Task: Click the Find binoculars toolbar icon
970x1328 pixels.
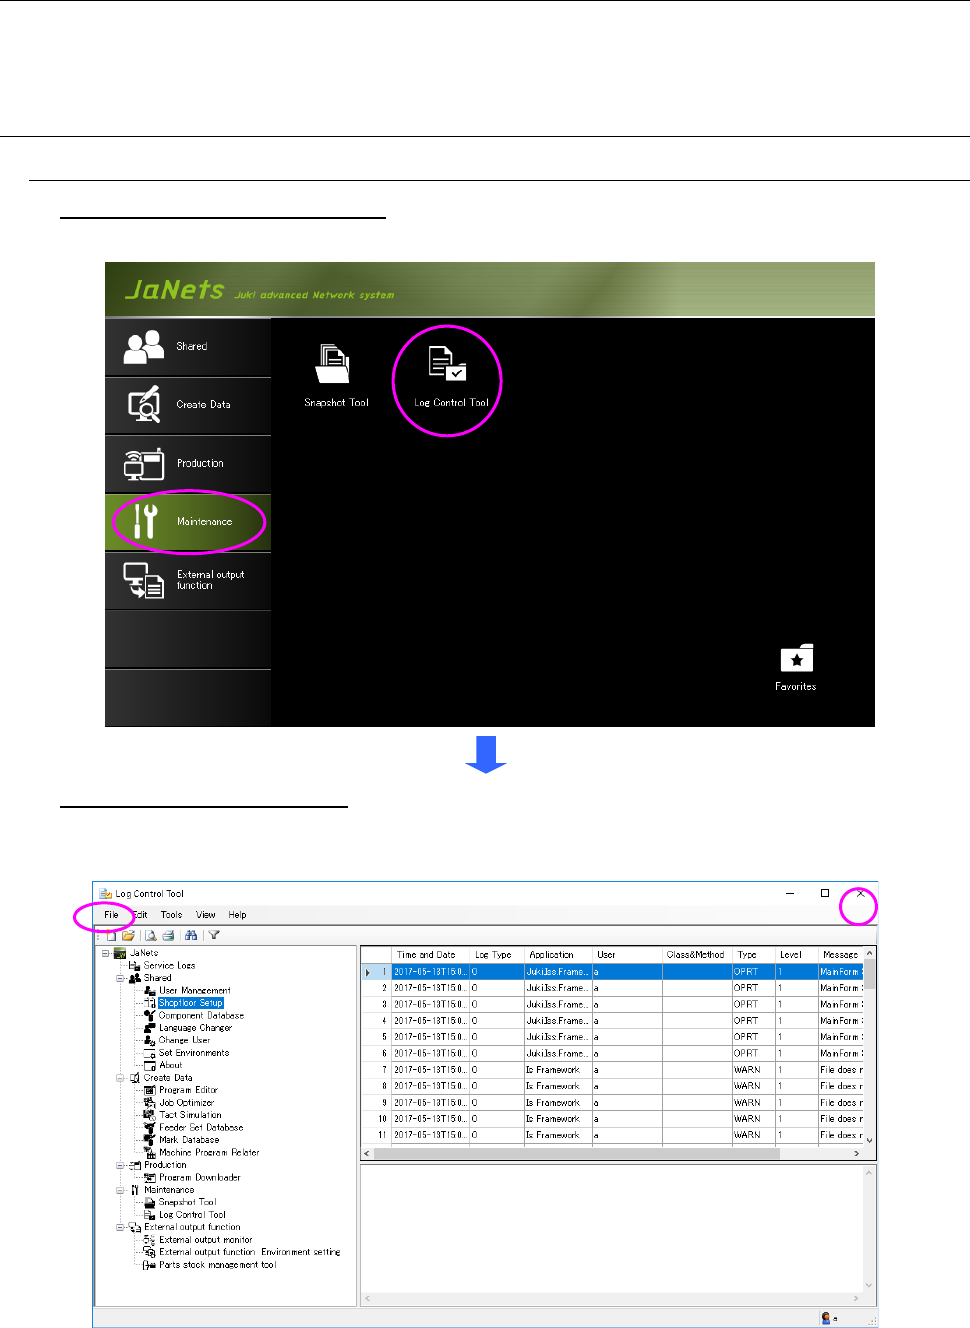Action: pos(191,936)
